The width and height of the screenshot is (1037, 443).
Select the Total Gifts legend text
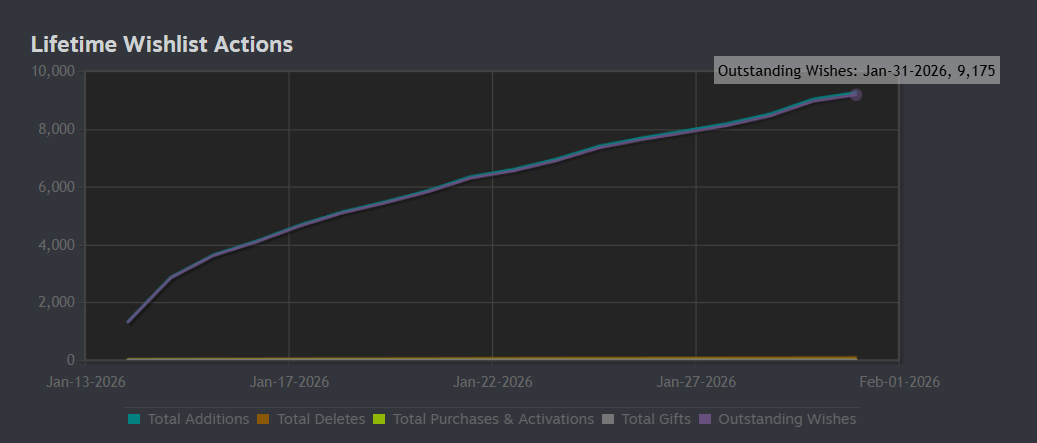[x=656, y=419]
